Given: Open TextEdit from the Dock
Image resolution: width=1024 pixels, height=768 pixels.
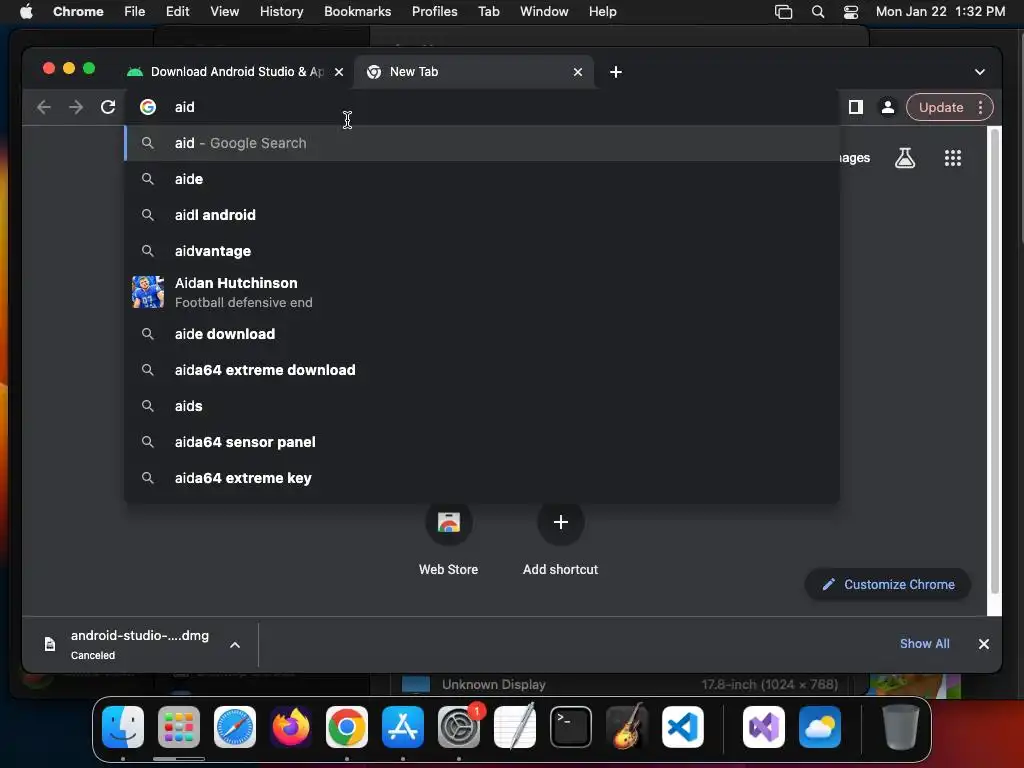Looking at the screenshot, I should pyautogui.click(x=515, y=727).
